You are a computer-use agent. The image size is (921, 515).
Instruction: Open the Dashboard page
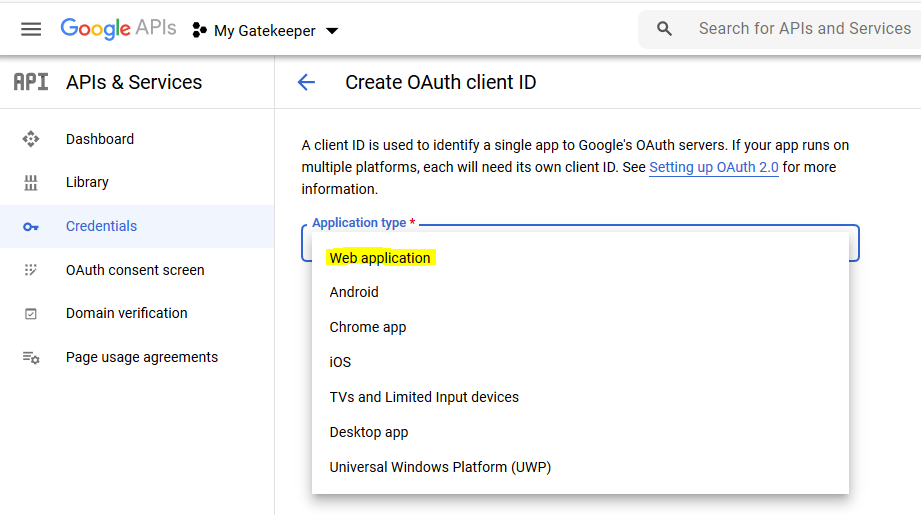(100, 139)
